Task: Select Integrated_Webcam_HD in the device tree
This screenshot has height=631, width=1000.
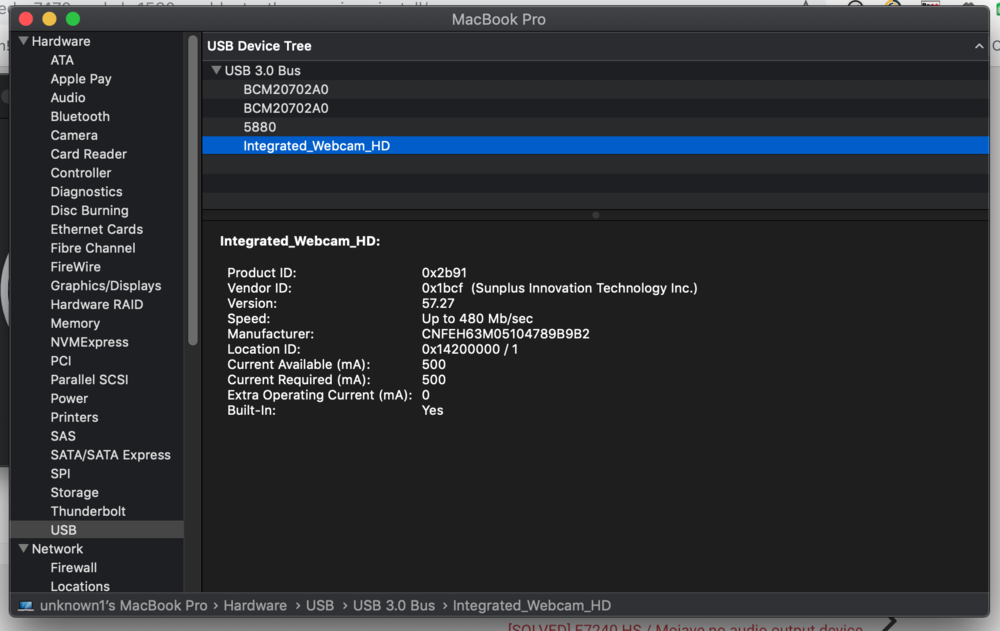Action: tap(316, 146)
